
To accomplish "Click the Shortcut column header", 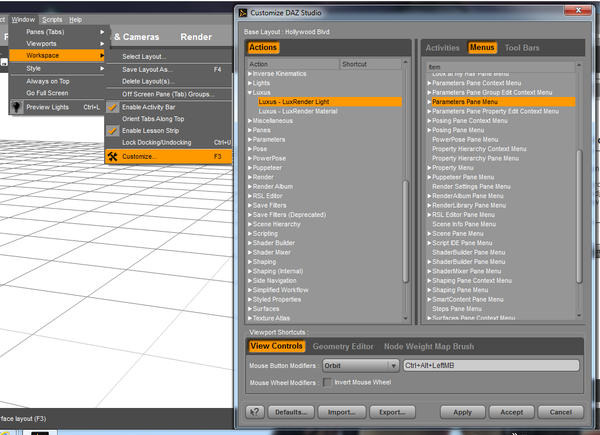I will pyautogui.click(x=370, y=64).
